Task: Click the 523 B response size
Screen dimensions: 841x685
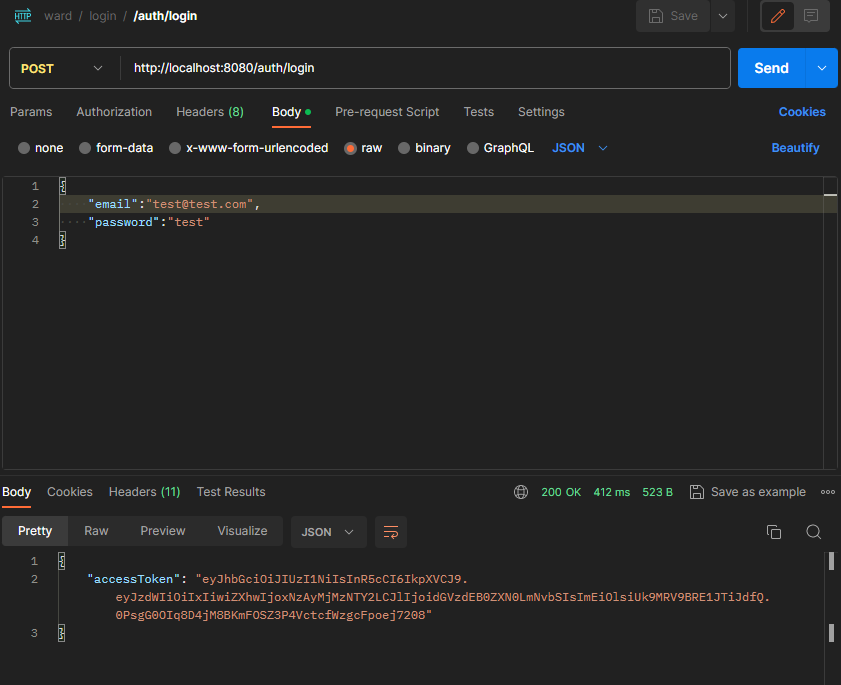Action: [x=658, y=492]
